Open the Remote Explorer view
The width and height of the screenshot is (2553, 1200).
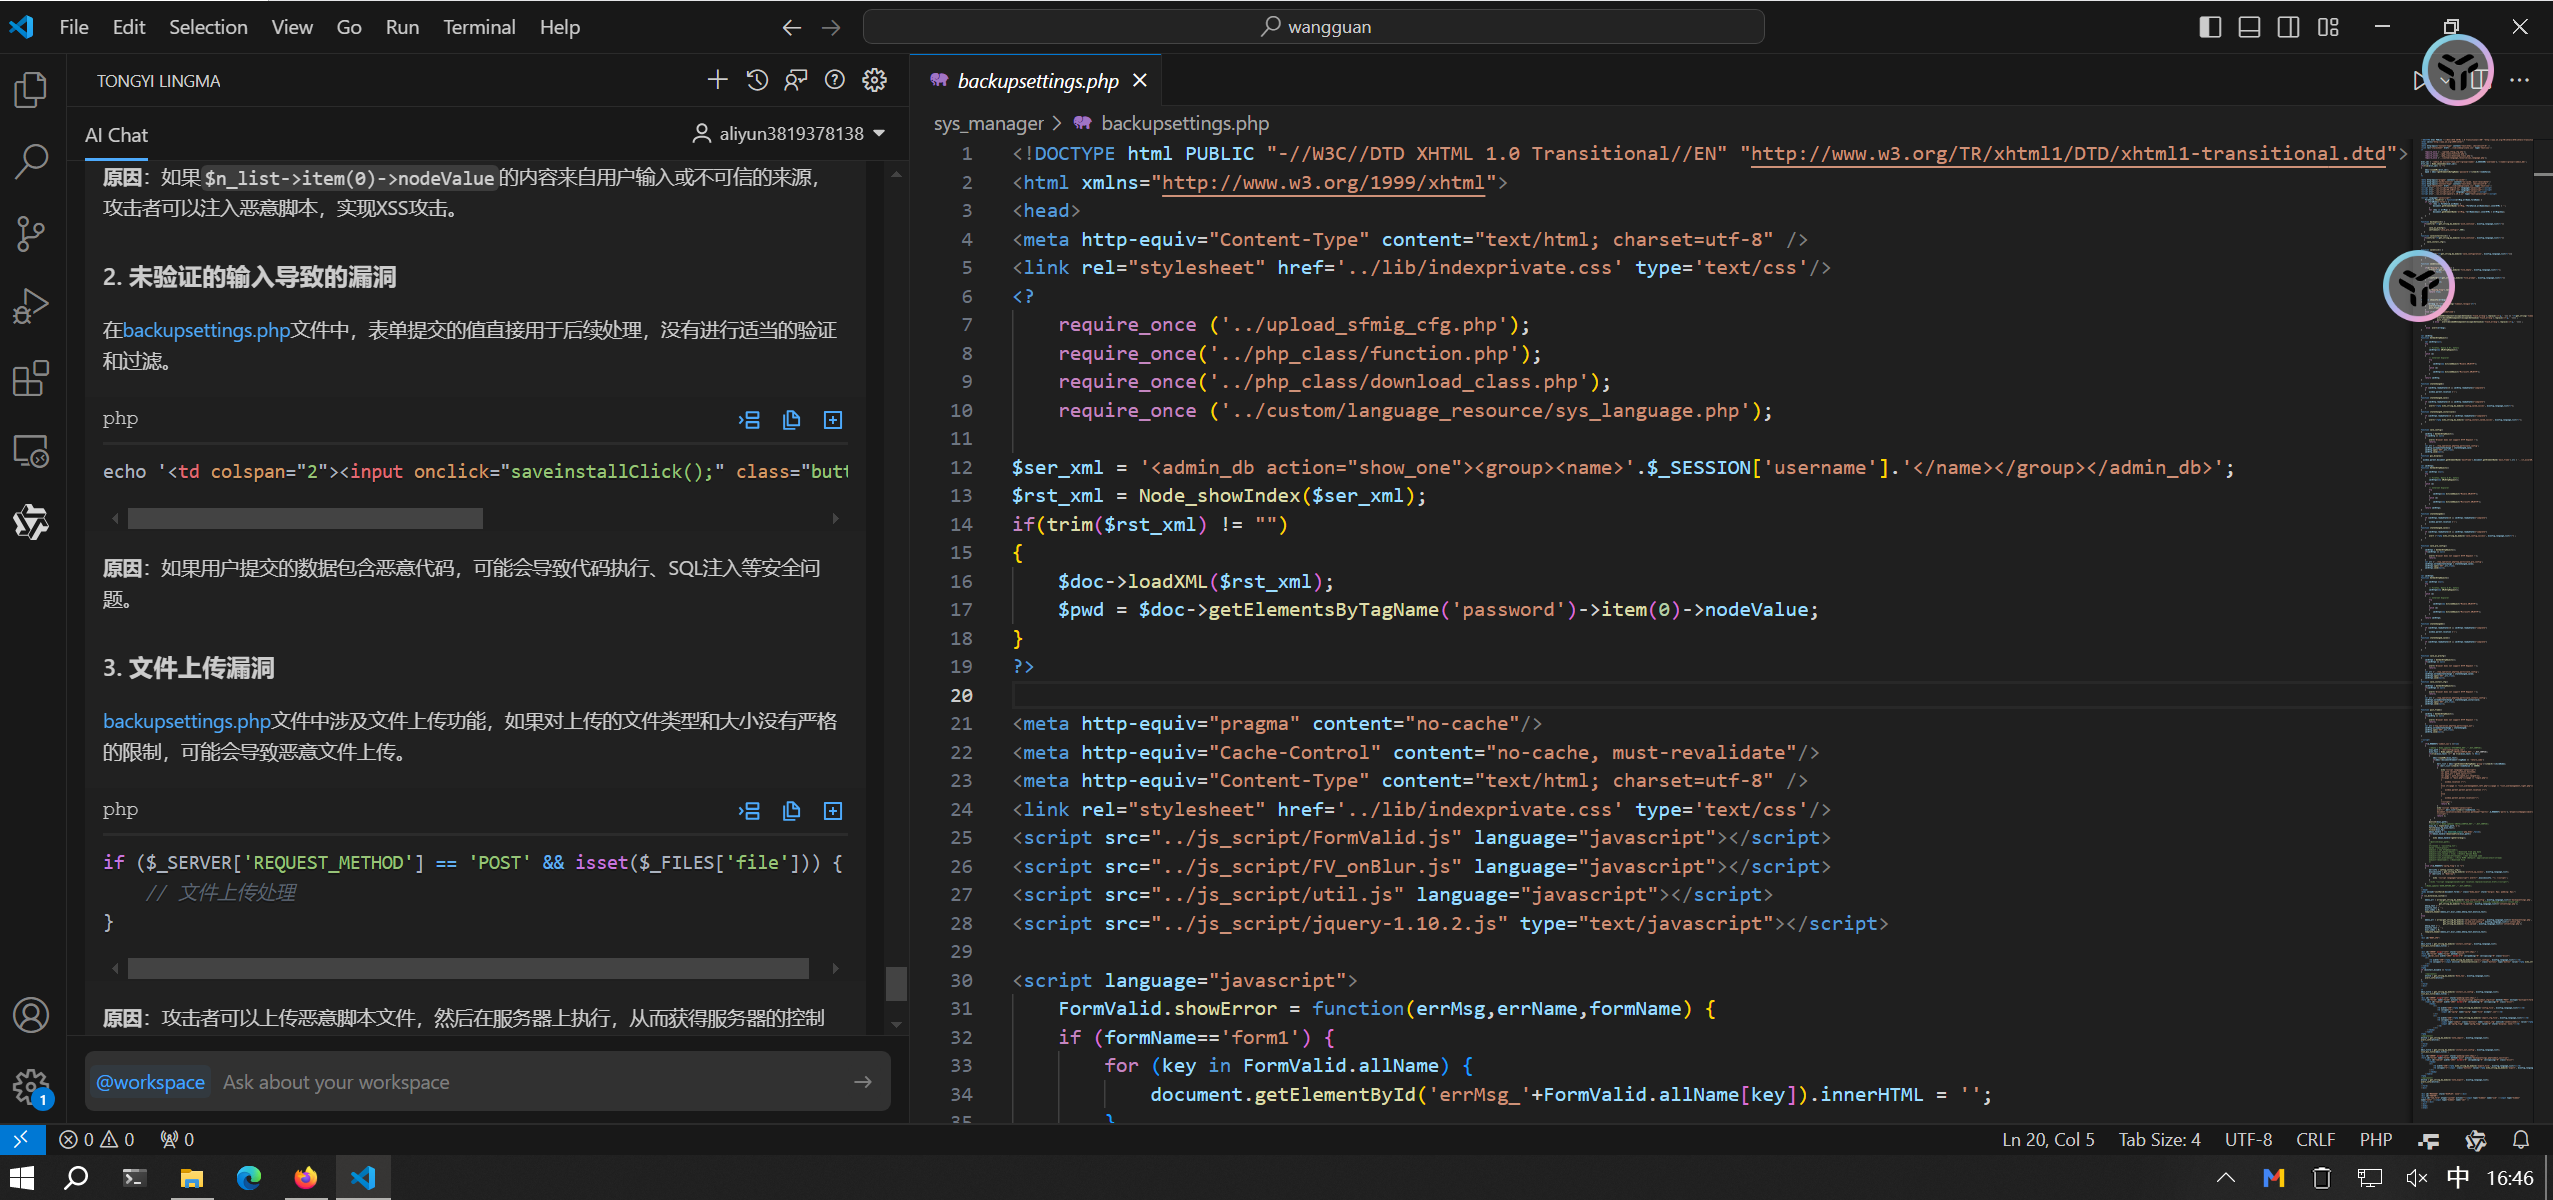[x=31, y=451]
